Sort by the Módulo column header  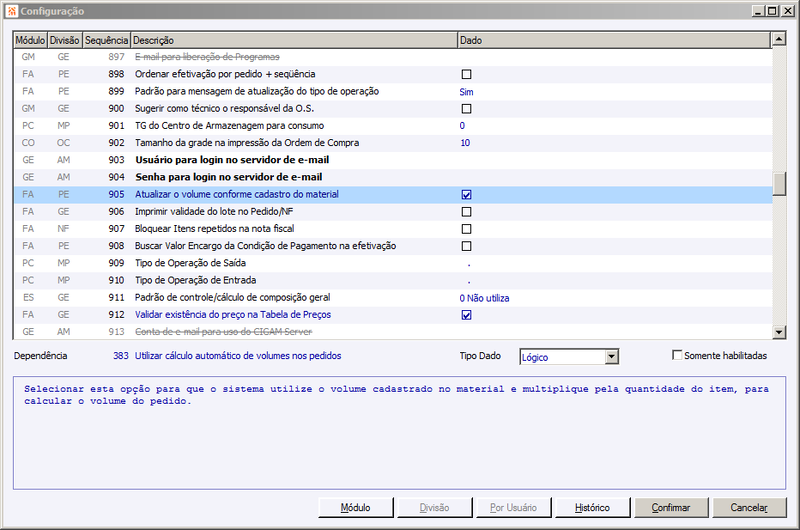coord(30,40)
